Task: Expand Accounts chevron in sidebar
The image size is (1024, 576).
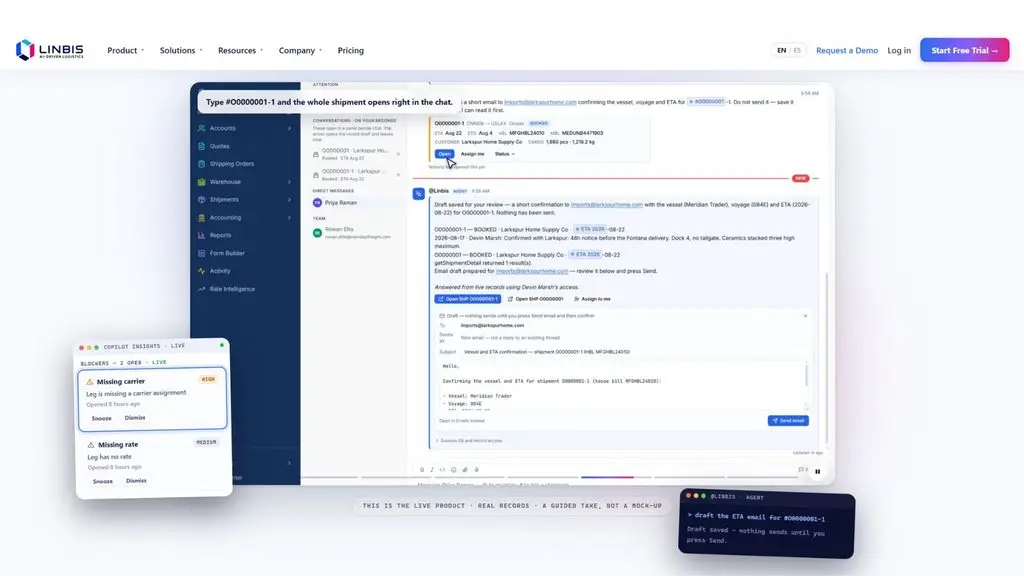Action: click(289, 129)
